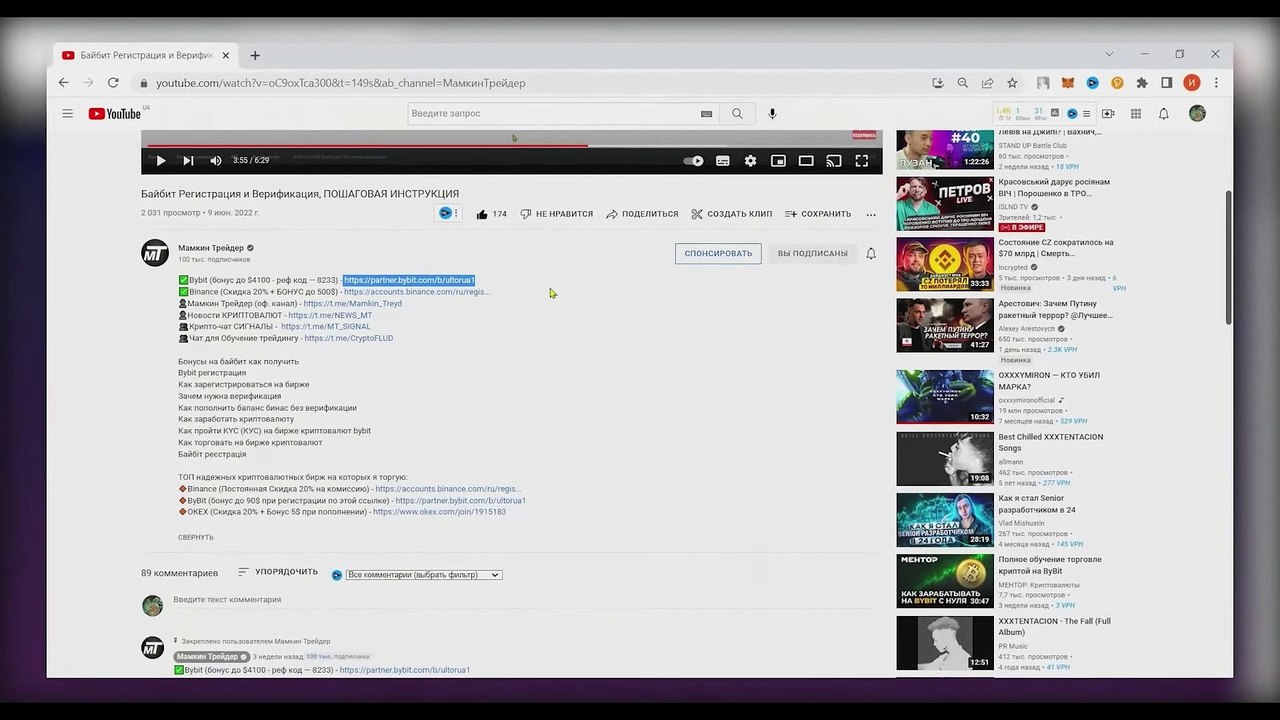Open the on-screen keyboard in search box
1280x720 pixels.
click(707, 114)
